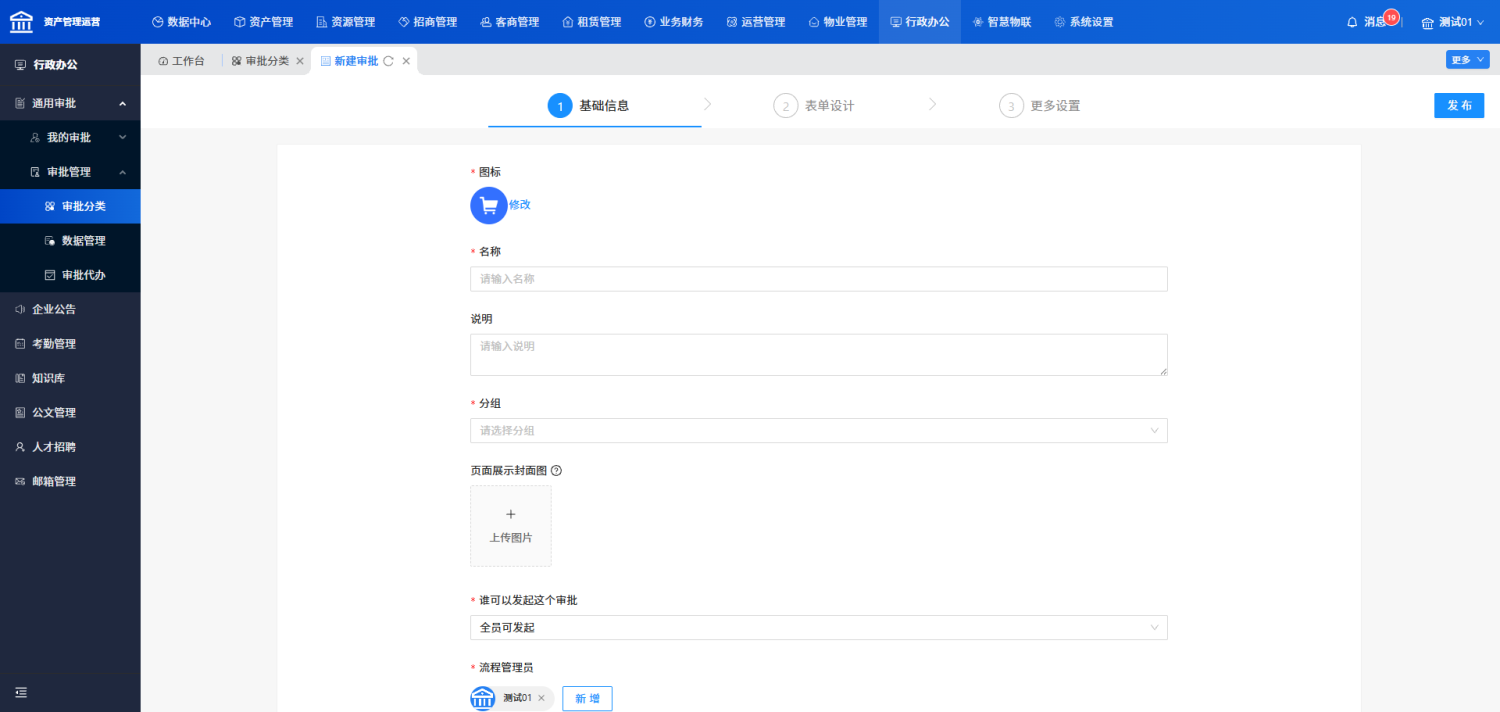
Task: Click the 页面展示封面图 help icon
Action: click(x=557, y=470)
